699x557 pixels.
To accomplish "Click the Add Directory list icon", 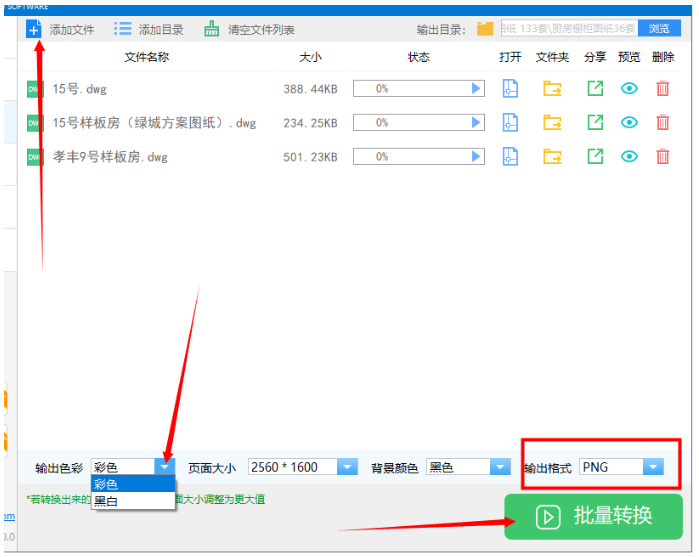I will (x=123, y=29).
